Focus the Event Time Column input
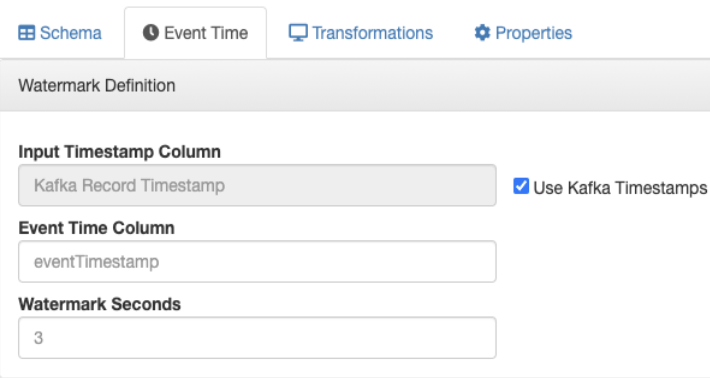 click(x=257, y=261)
